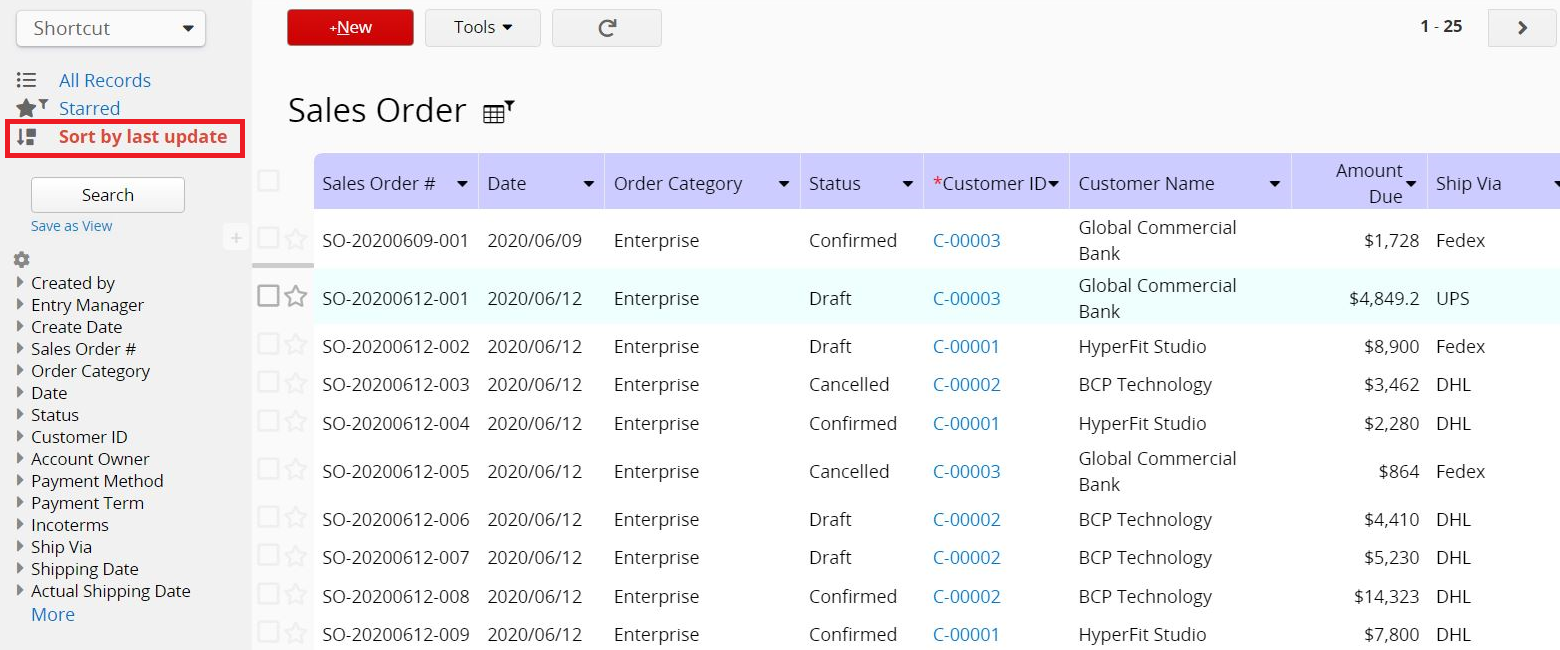Click the 1 - 25 page range indicator
Viewport: 1560px width, 650px height.
pyautogui.click(x=1441, y=27)
